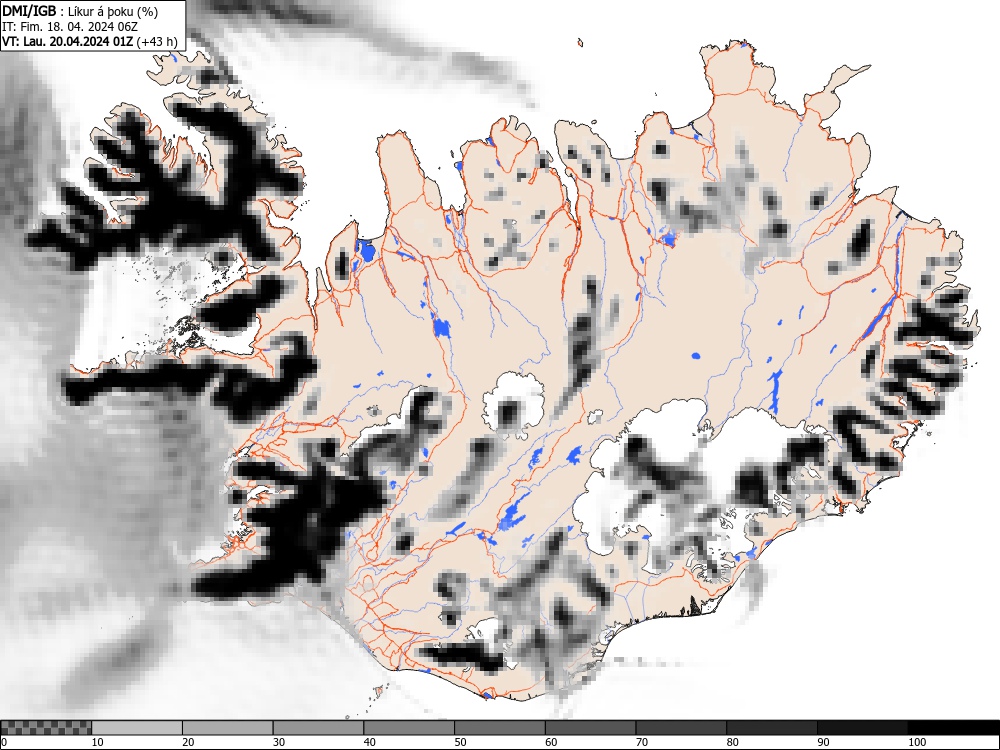Click the 60-70 dark gray legend segment
The height and width of the screenshot is (750, 1000).
[x=591, y=728]
